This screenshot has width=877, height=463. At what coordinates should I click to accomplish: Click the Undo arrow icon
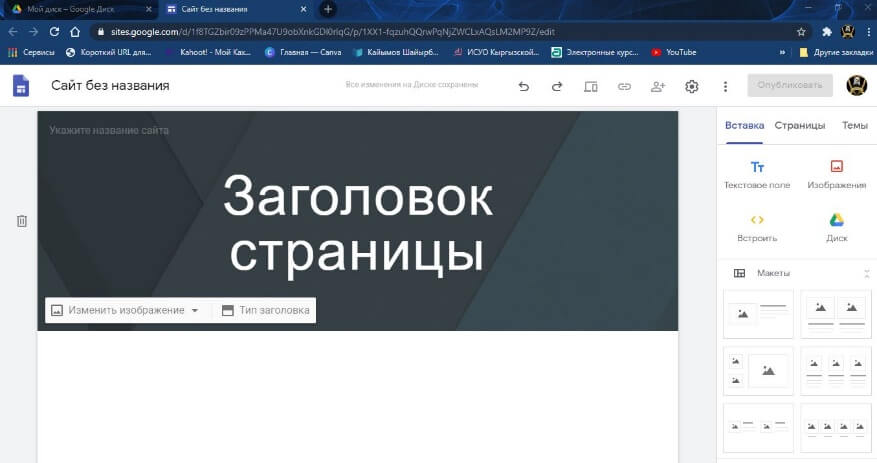(524, 87)
